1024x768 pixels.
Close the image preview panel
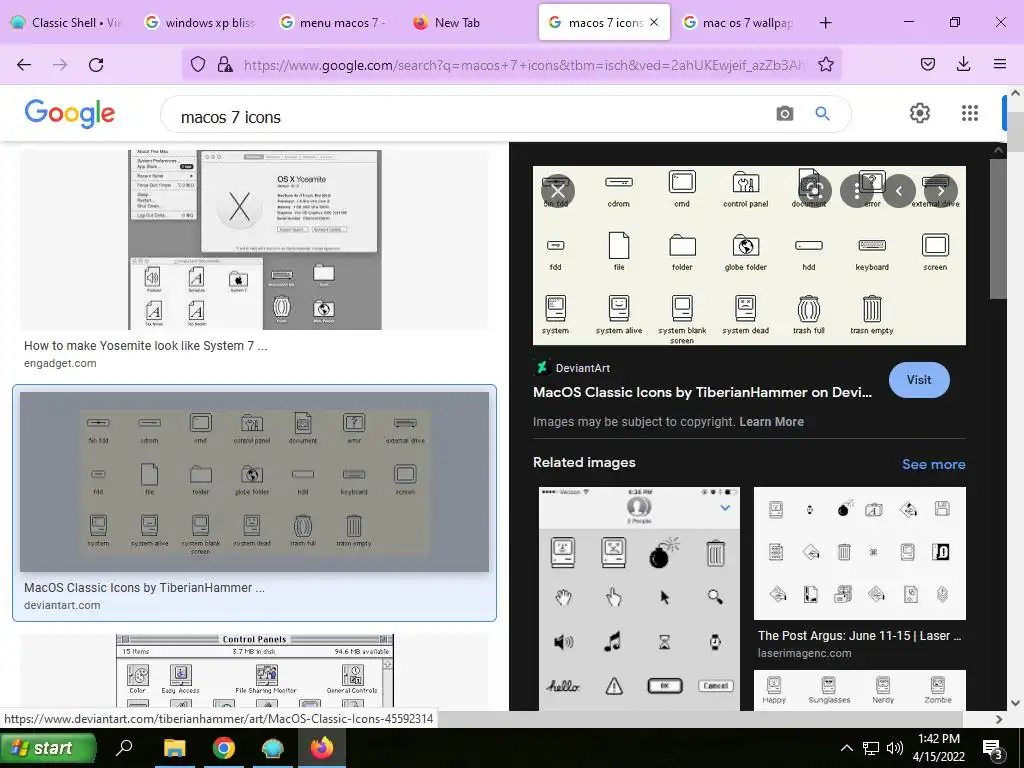pyautogui.click(x=558, y=191)
